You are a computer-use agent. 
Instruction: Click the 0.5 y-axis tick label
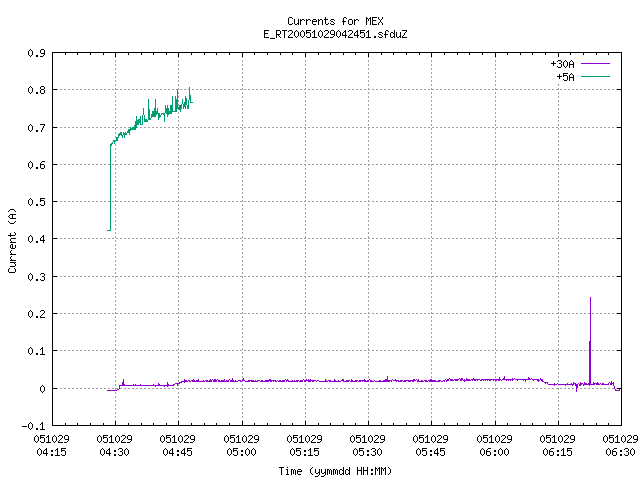[x=36, y=202]
